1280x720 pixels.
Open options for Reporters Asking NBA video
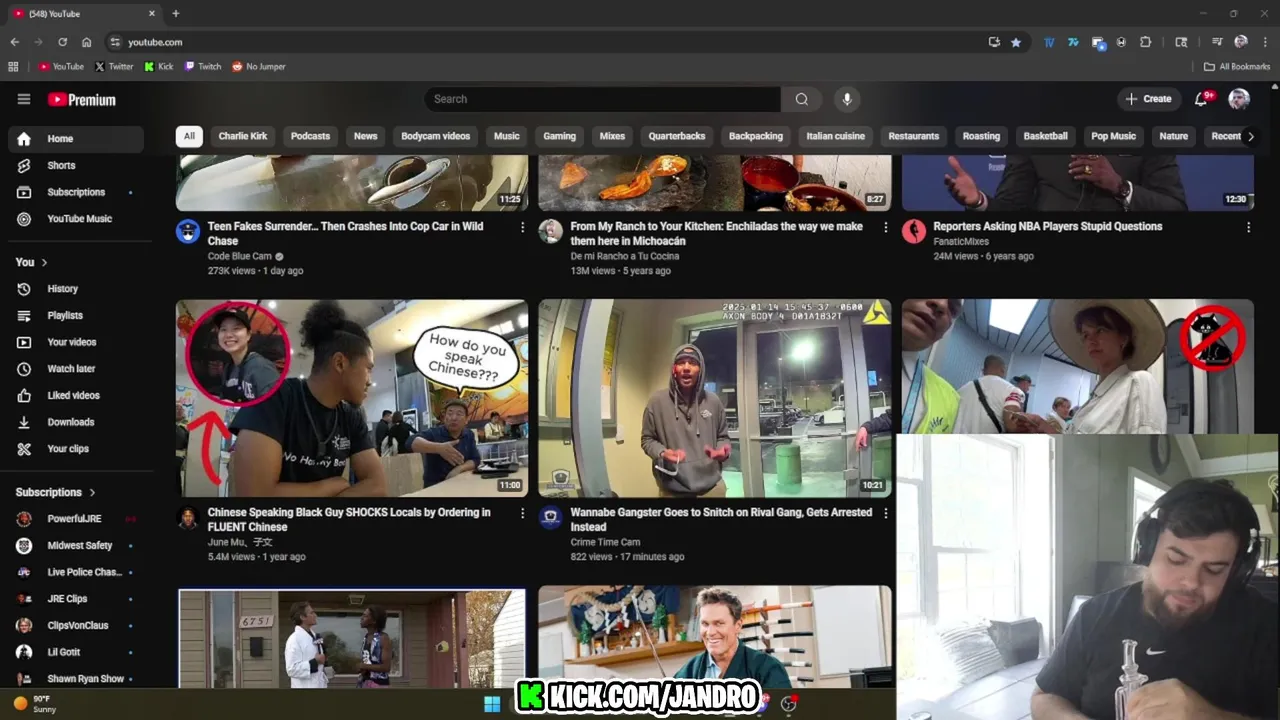(1248, 227)
